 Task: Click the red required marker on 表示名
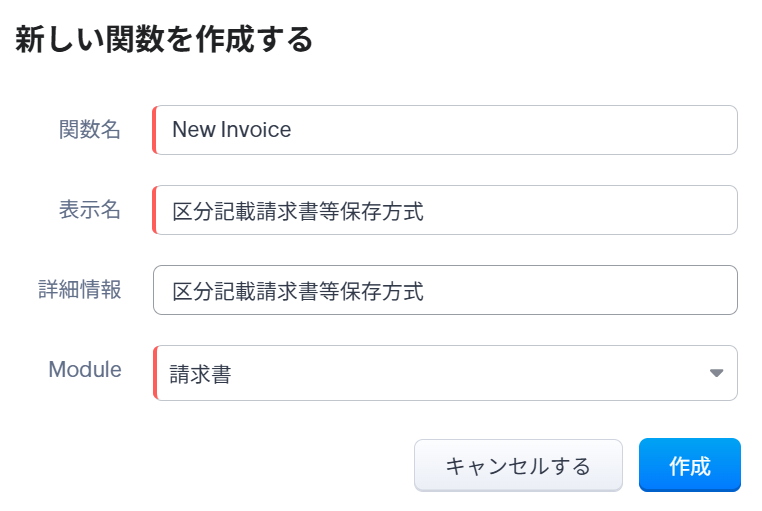click(x=155, y=210)
